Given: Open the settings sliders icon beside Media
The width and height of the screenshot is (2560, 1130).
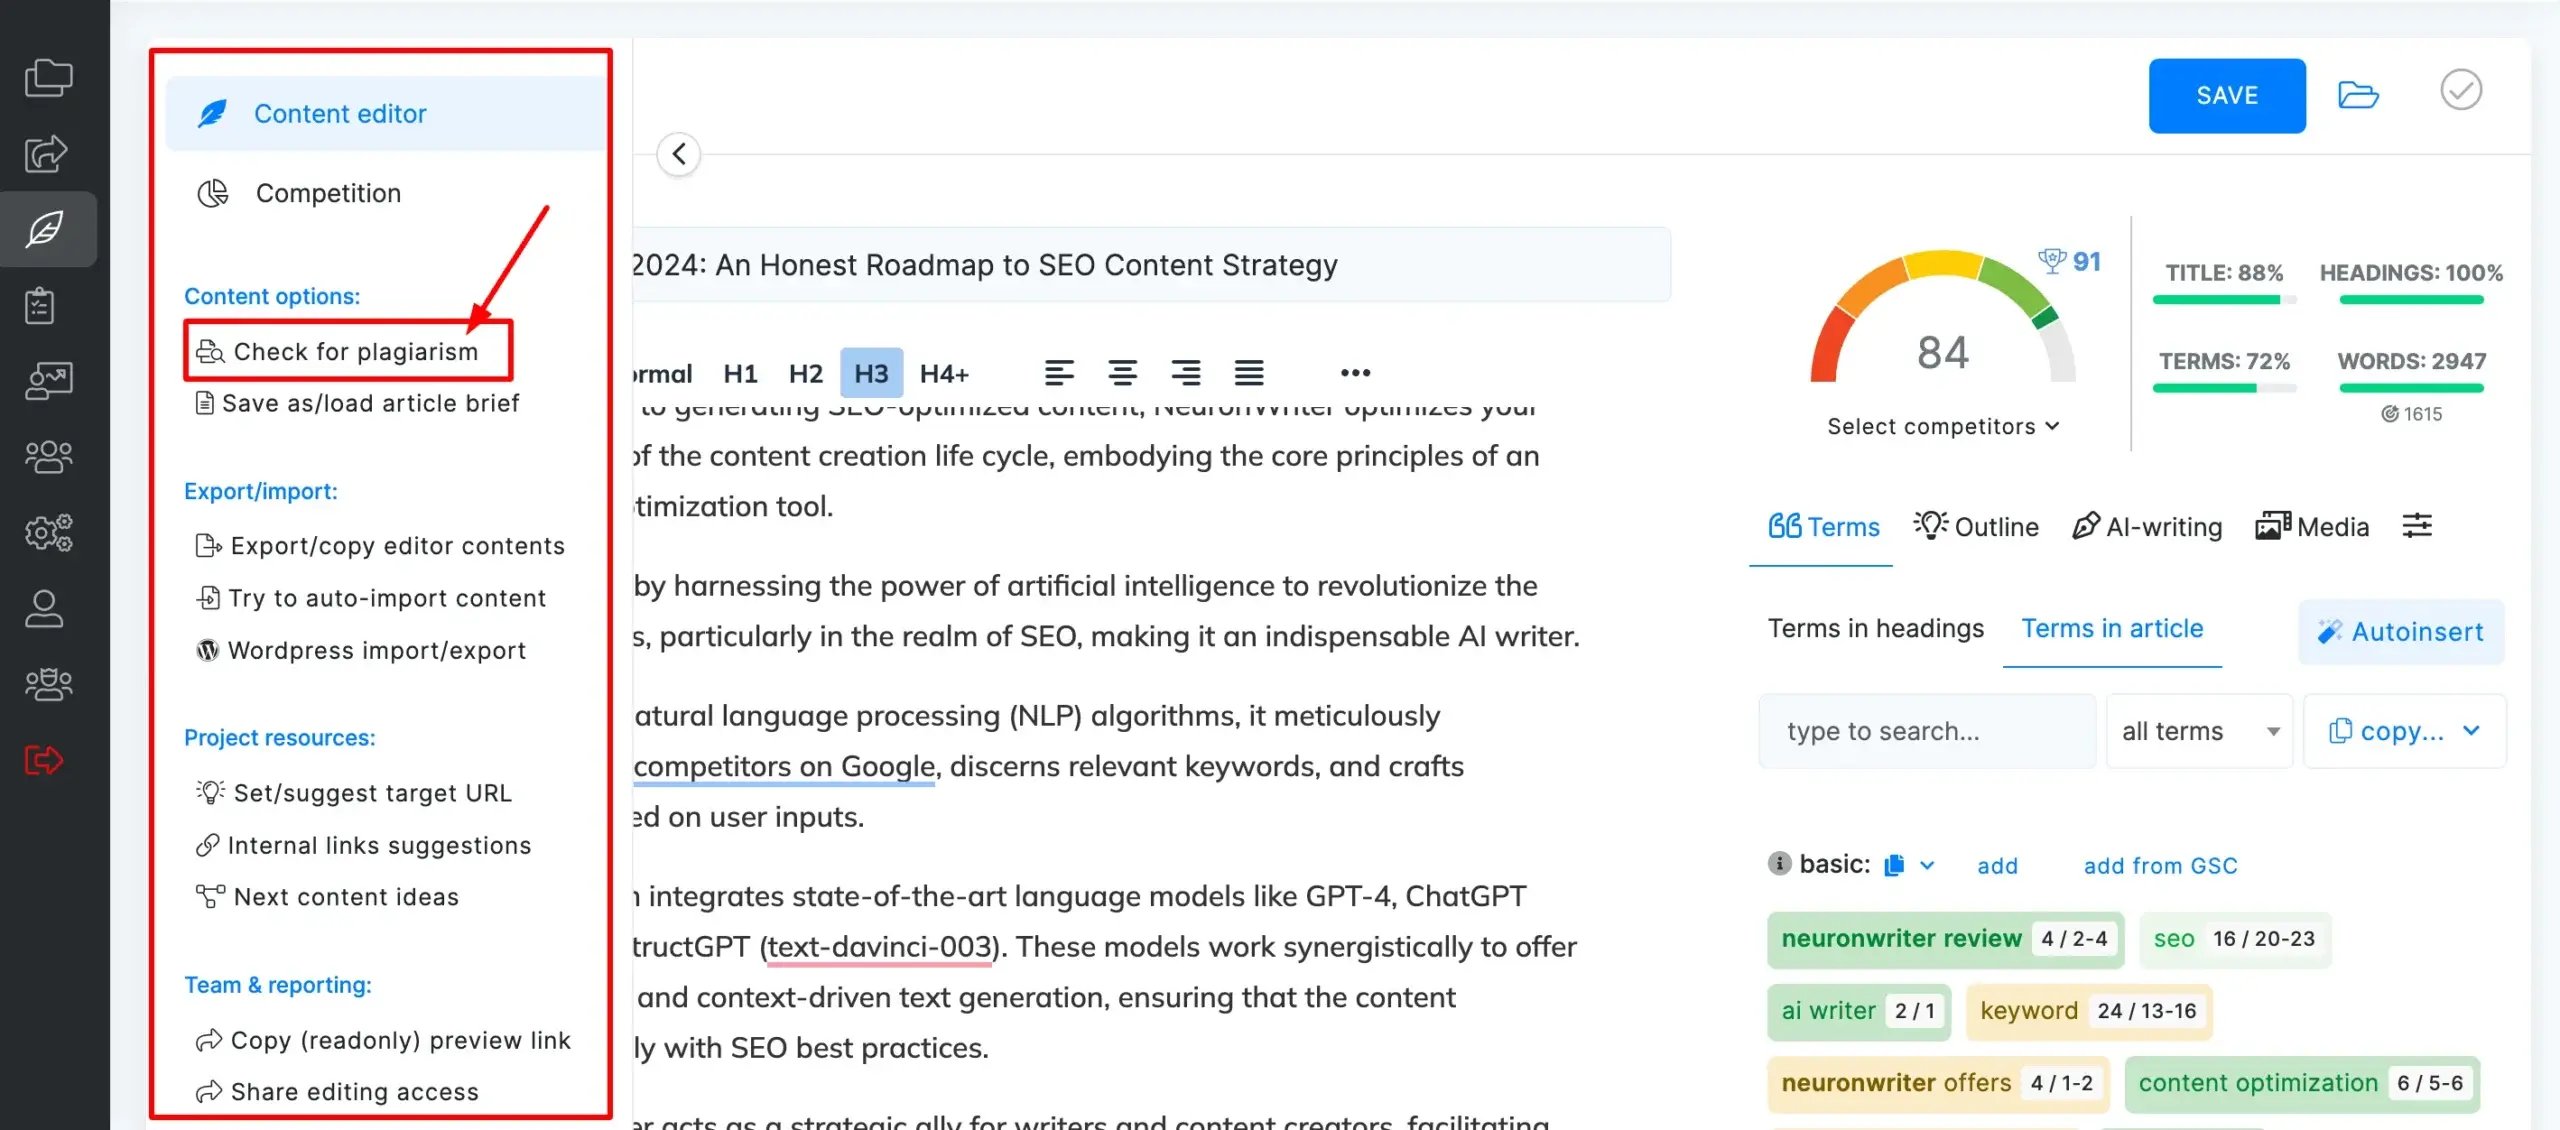Looking at the screenshot, I should (x=2417, y=525).
